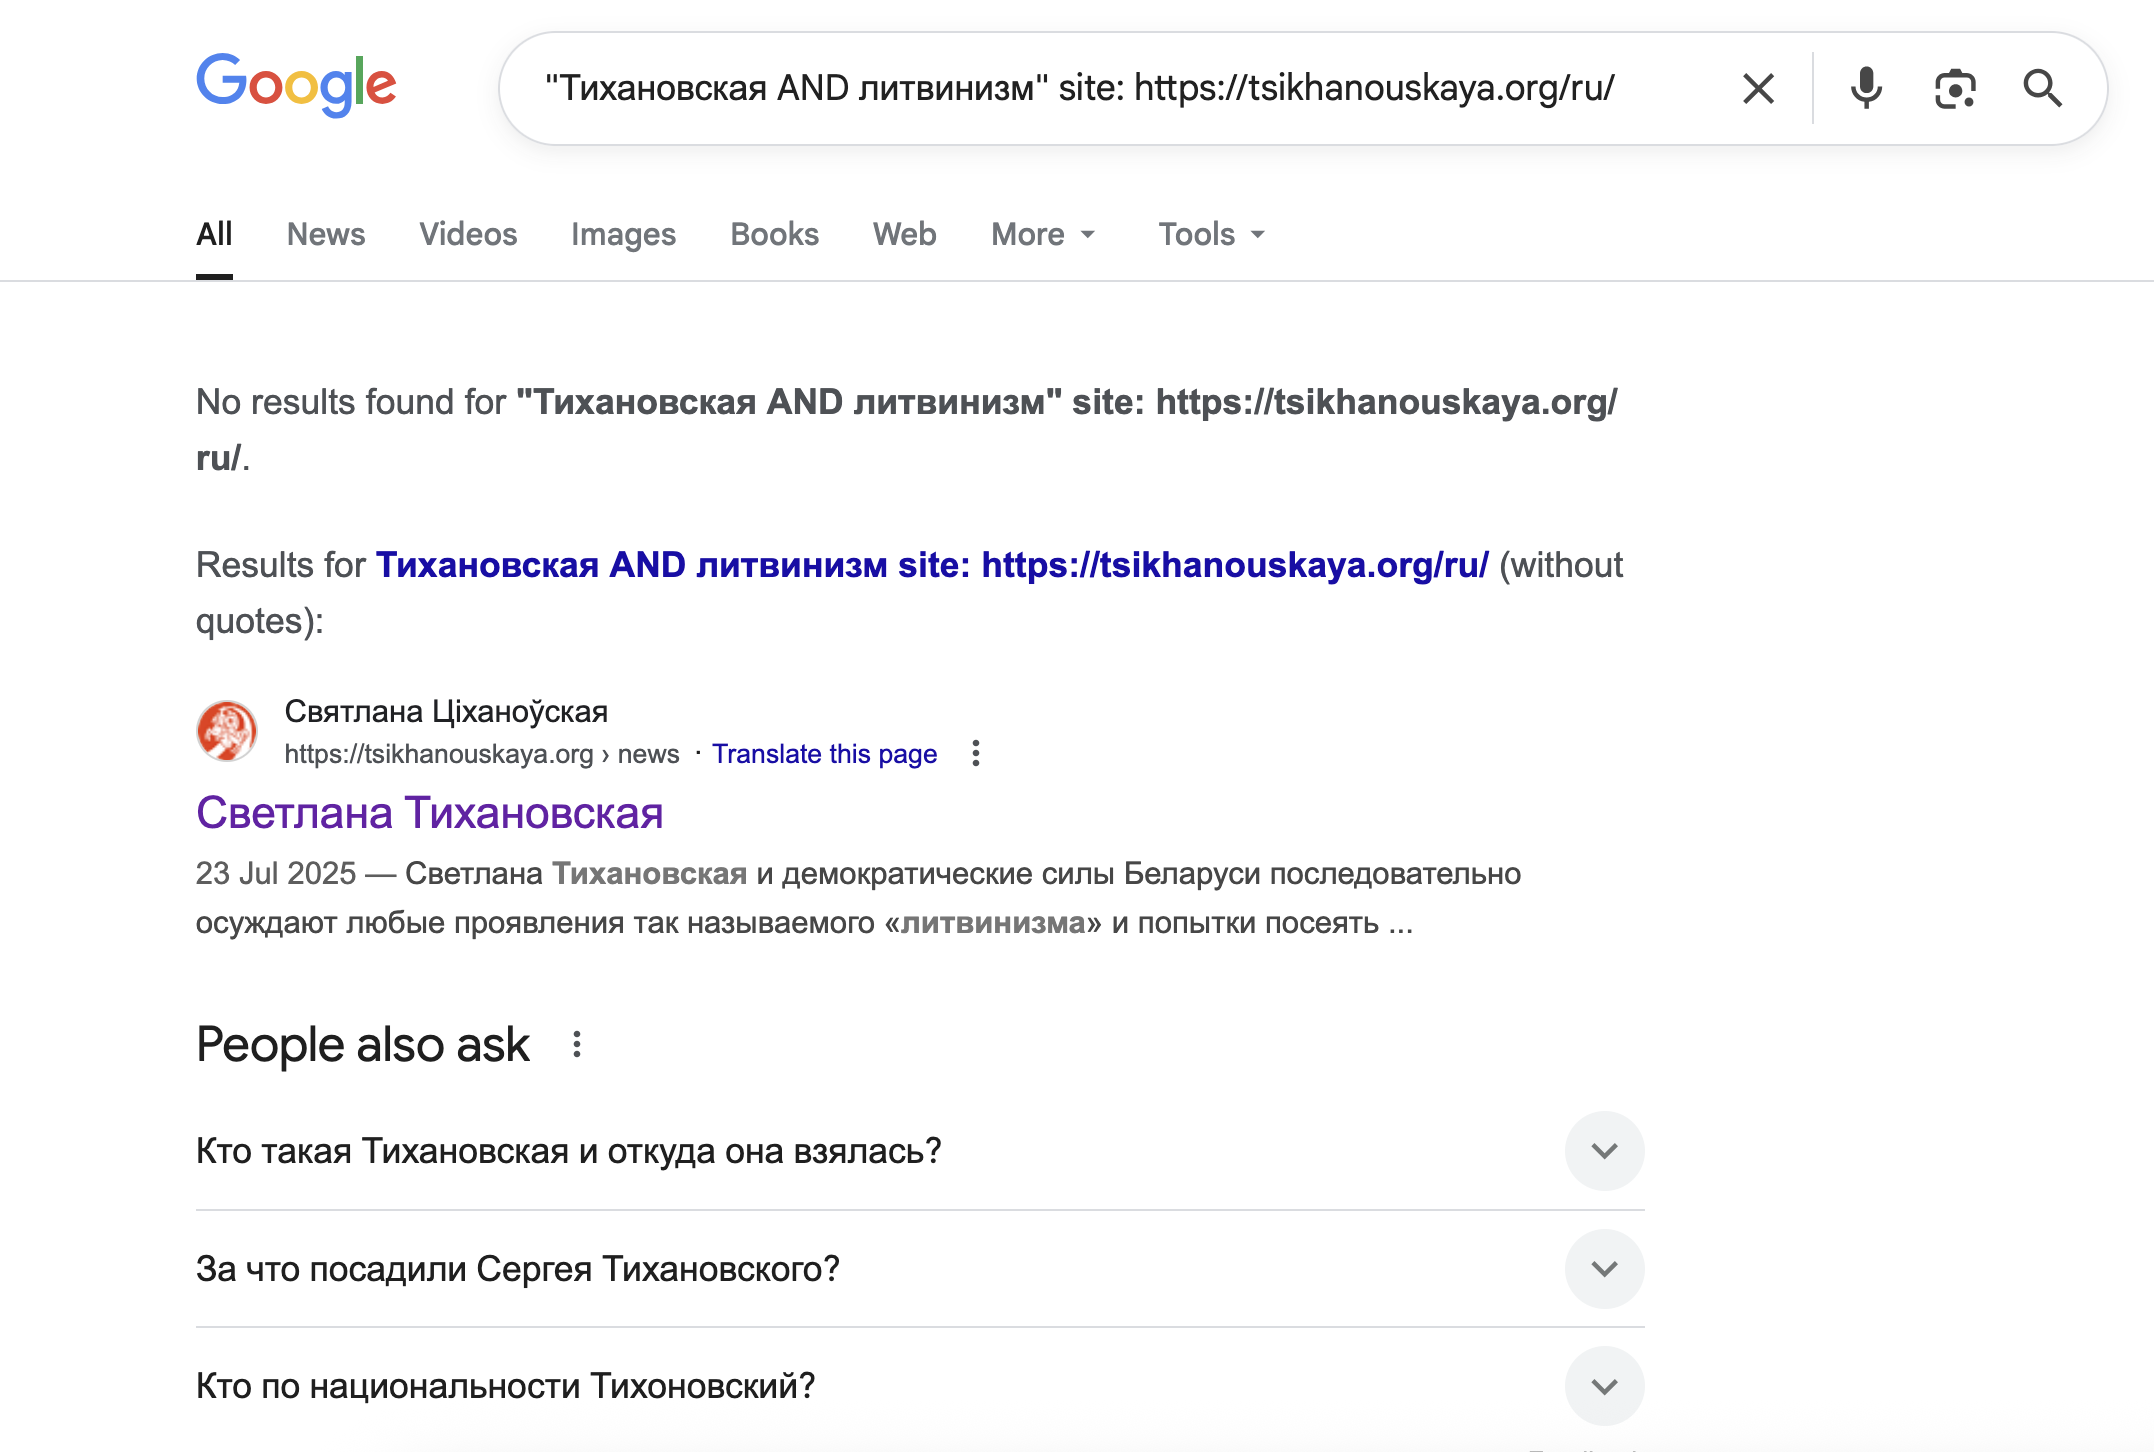The width and height of the screenshot is (2154, 1452).
Task: Open the People also ask options menu
Action: (576, 1045)
